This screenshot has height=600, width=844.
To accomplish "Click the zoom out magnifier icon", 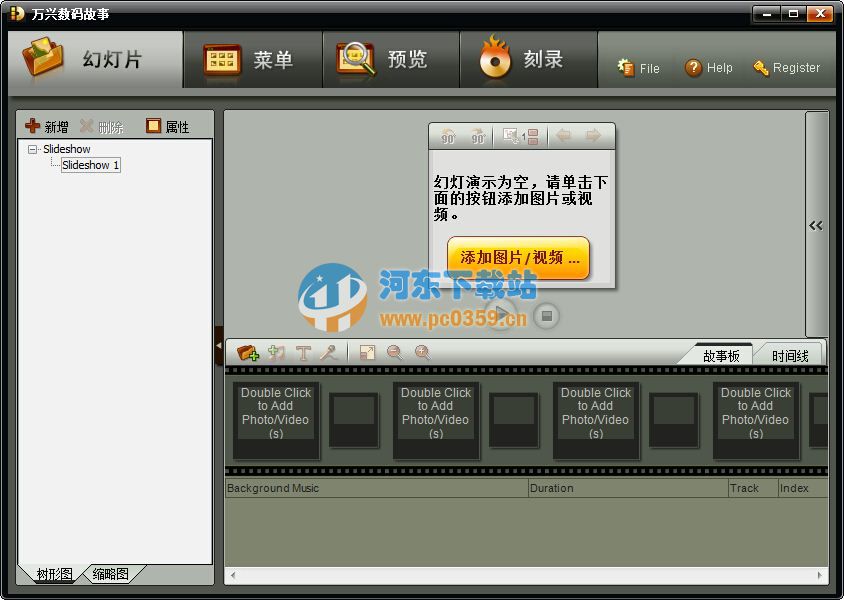I will (394, 352).
